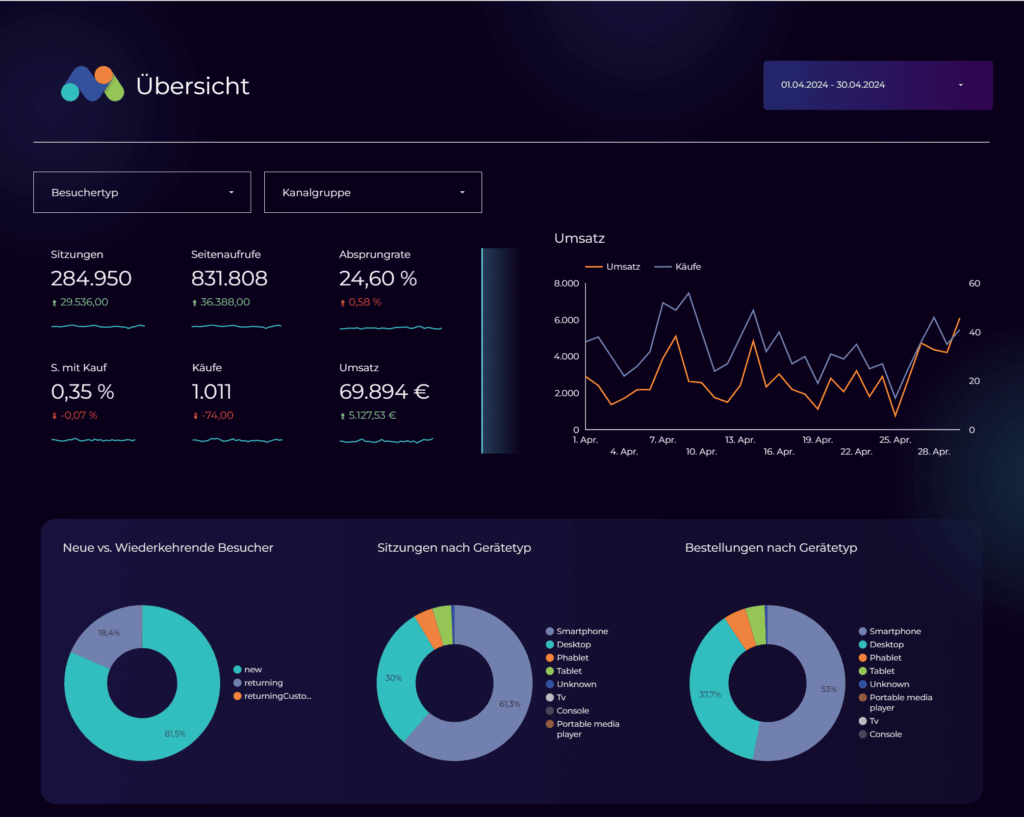Expand the Besuchertyp filter dropdown
This screenshot has width=1024, height=817.
pos(141,192)
